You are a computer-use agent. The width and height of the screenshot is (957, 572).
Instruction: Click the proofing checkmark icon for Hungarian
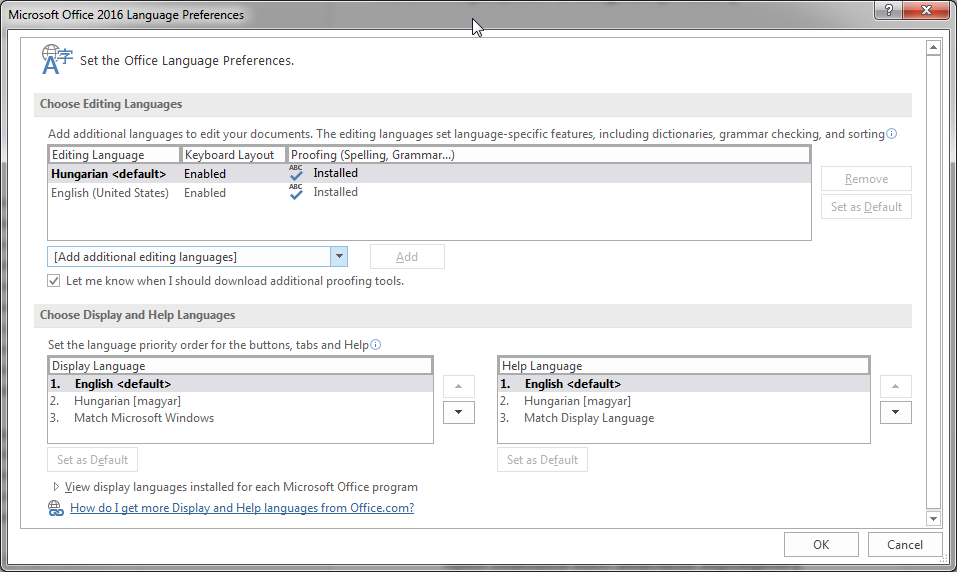296,173
